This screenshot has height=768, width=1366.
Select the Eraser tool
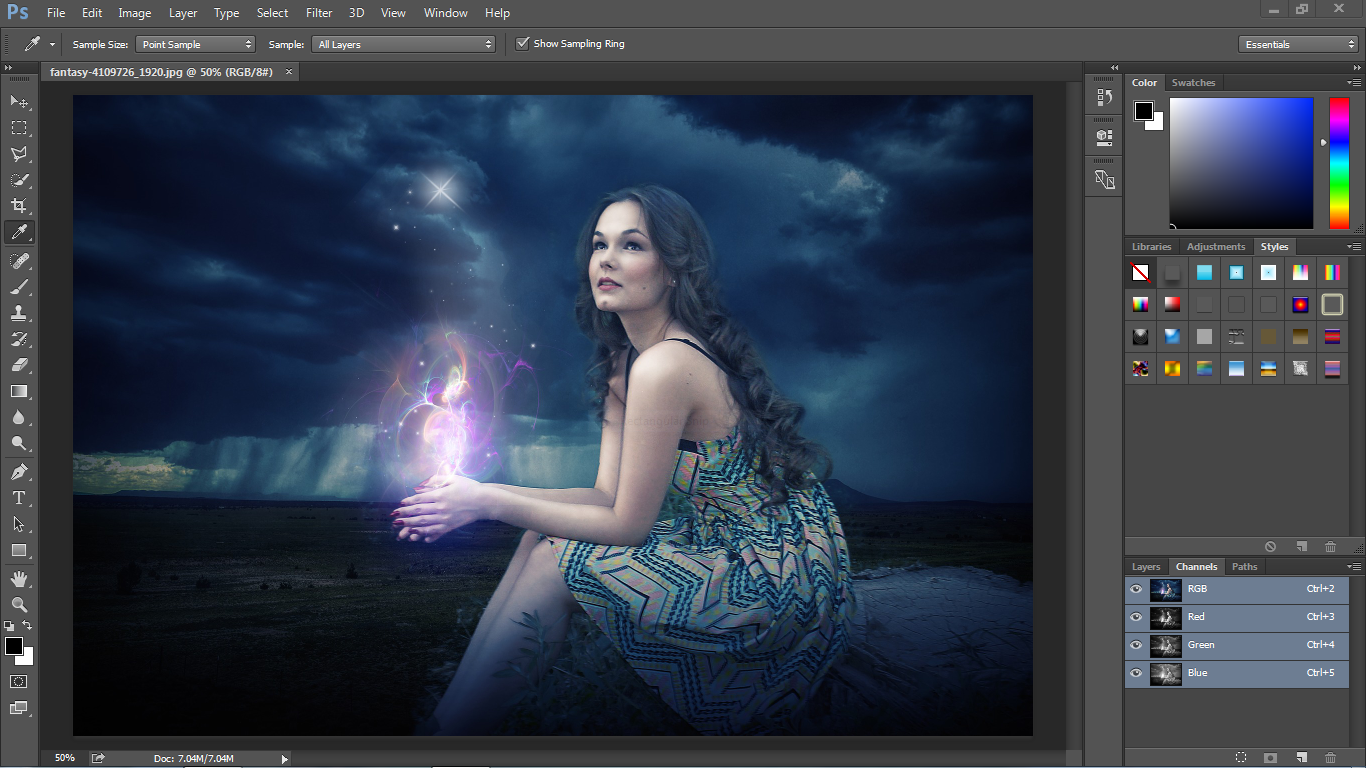19,365
